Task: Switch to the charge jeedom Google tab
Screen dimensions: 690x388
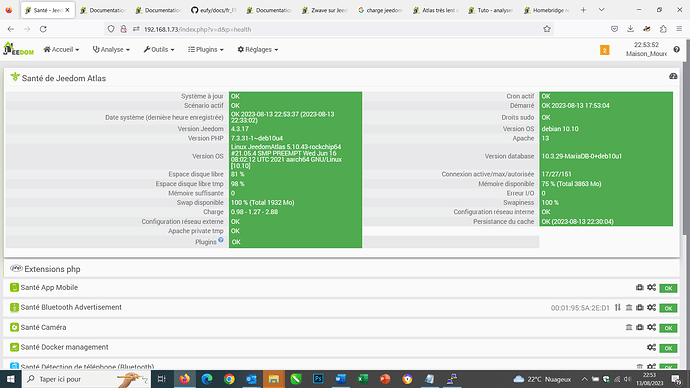Action: coord(380,10)
